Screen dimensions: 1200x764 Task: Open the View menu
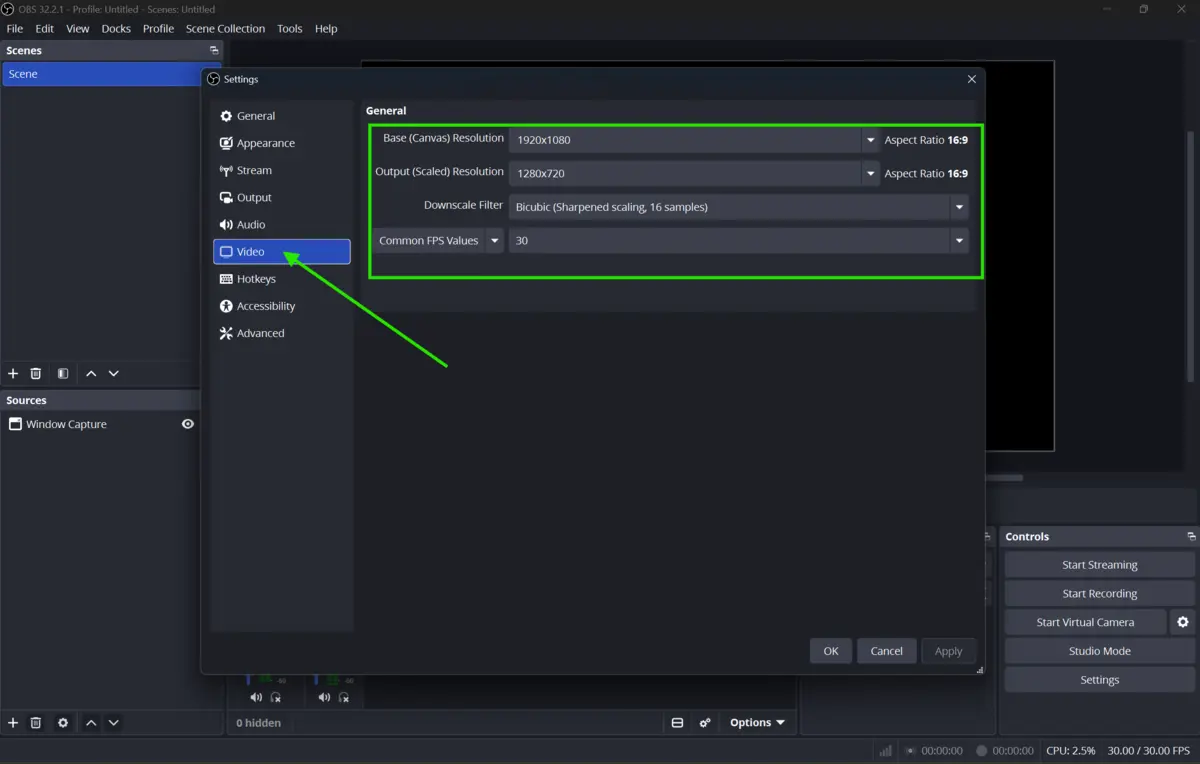point(78,28)
